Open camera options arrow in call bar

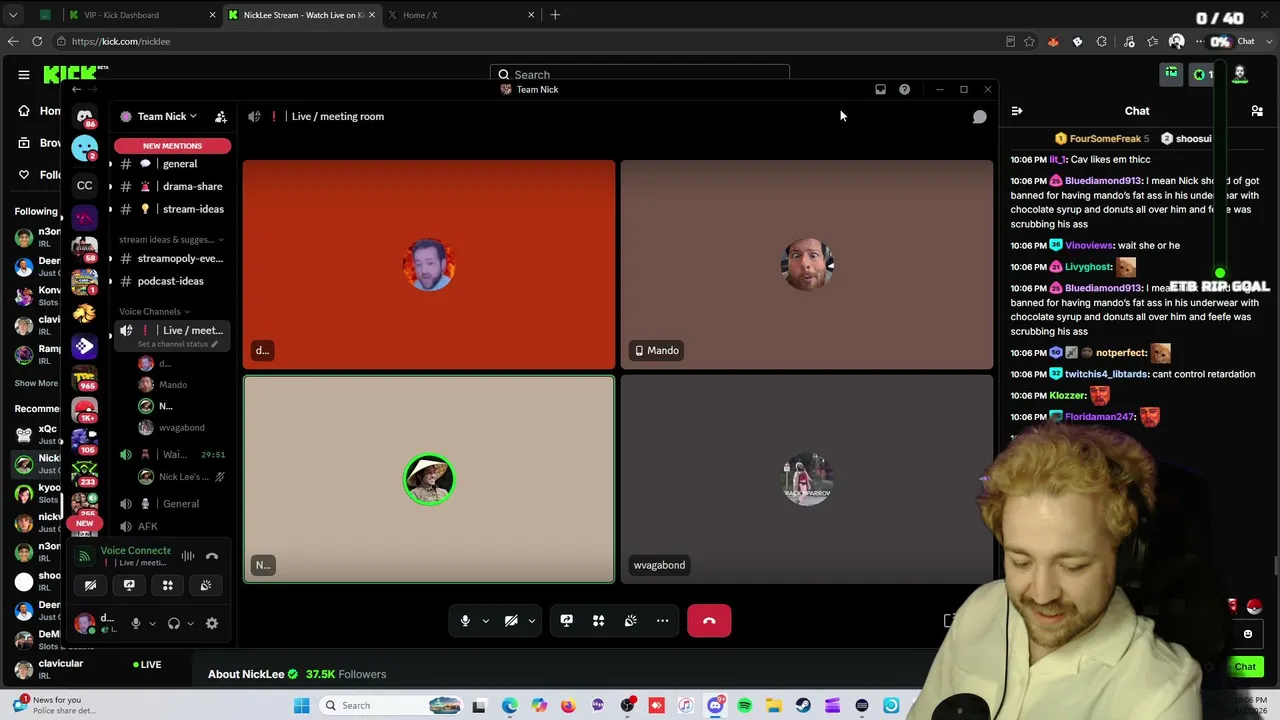click(531, 621)
